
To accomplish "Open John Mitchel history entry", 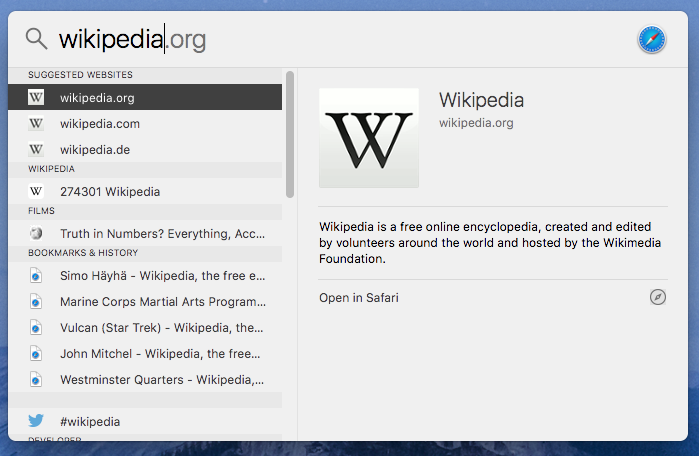I will (145, 353).
